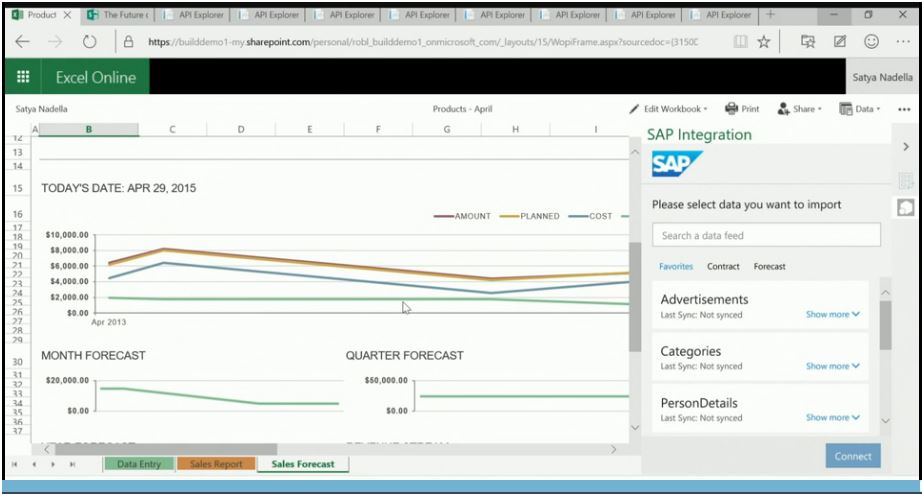Click the address bar lock icon

(128, 42)
